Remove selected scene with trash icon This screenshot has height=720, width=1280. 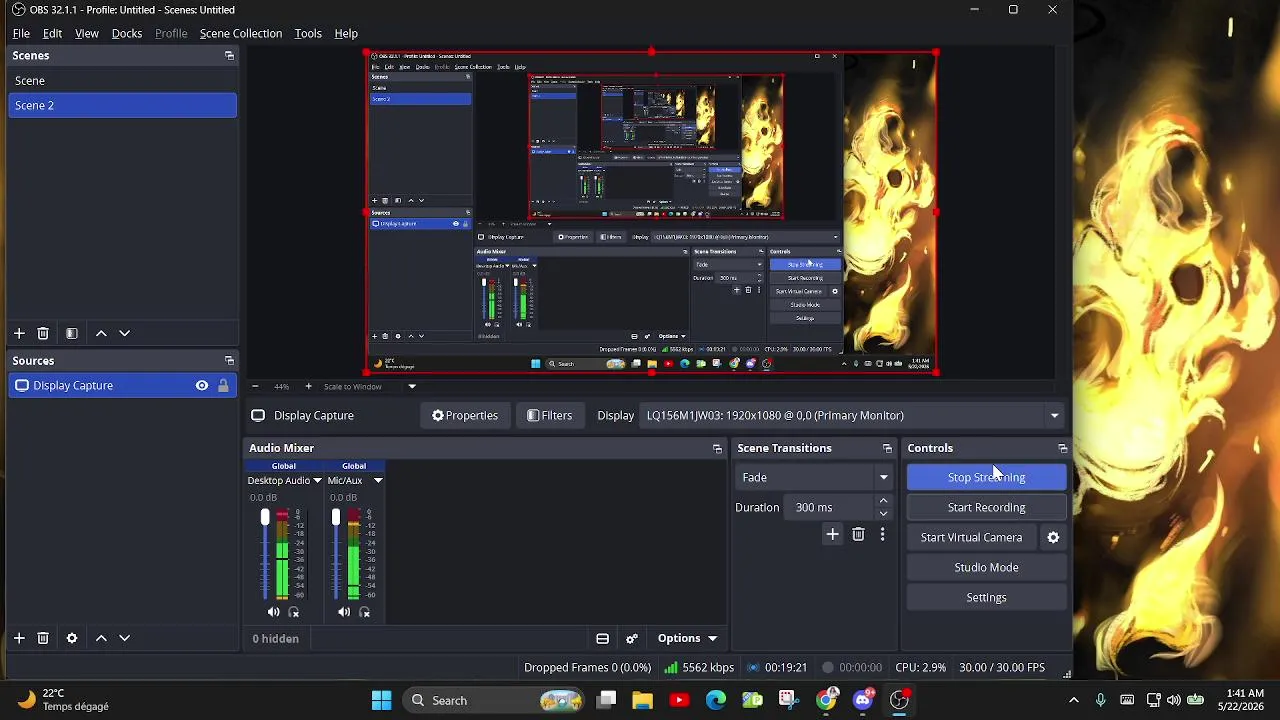(x=43, y=333)
